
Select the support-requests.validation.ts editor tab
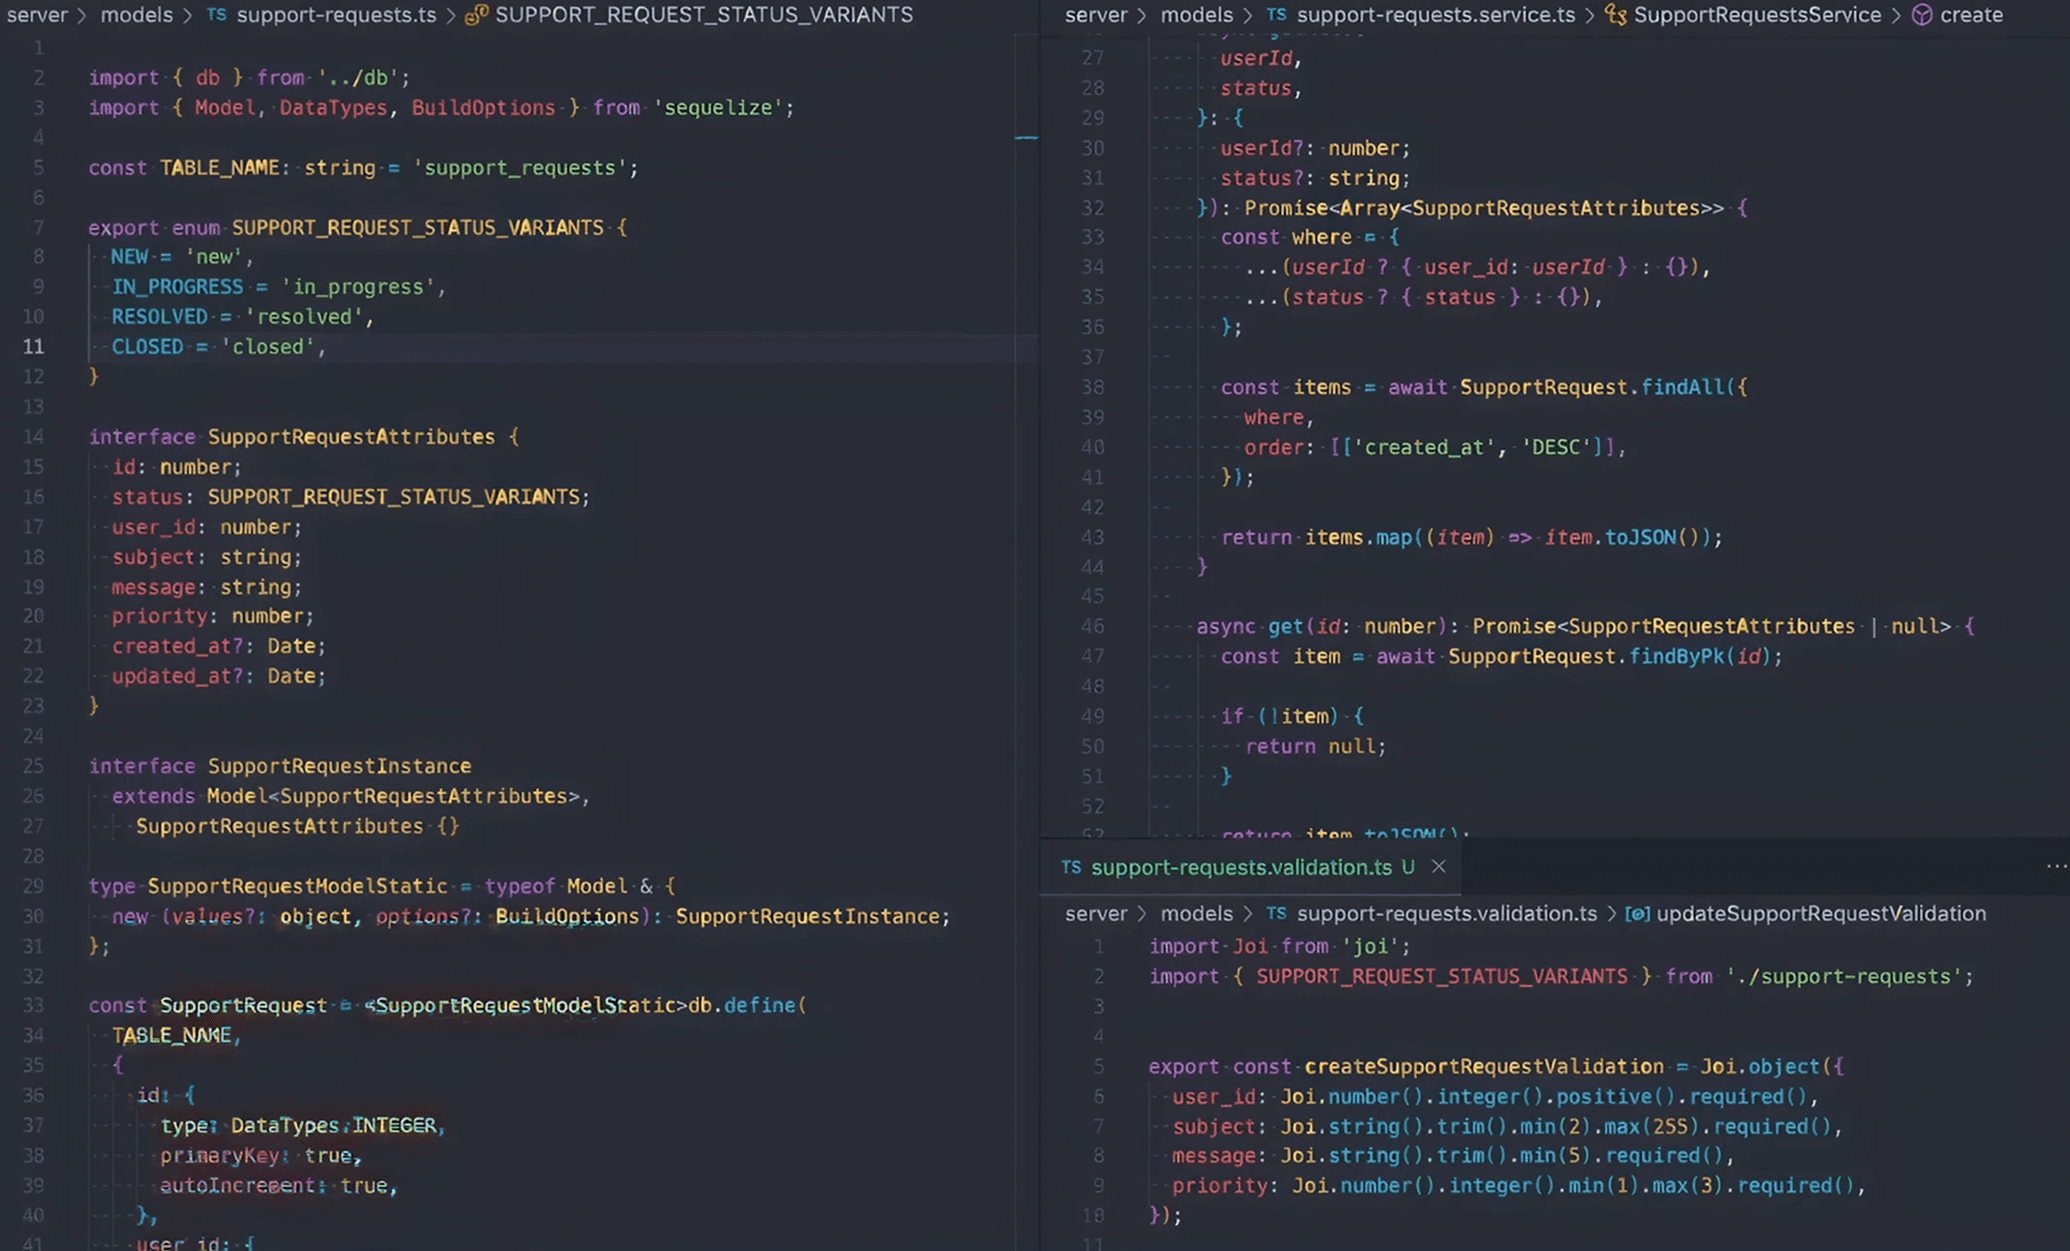1251,867
